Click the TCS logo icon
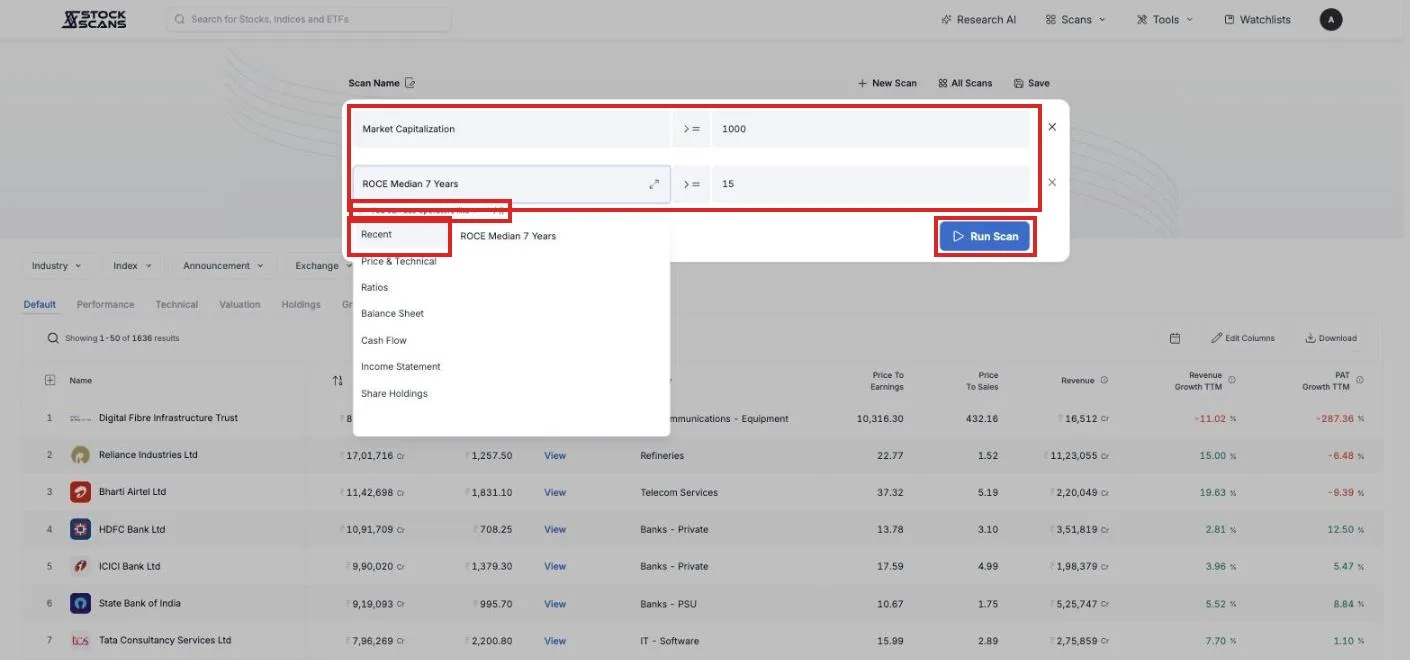 [80, 641]
